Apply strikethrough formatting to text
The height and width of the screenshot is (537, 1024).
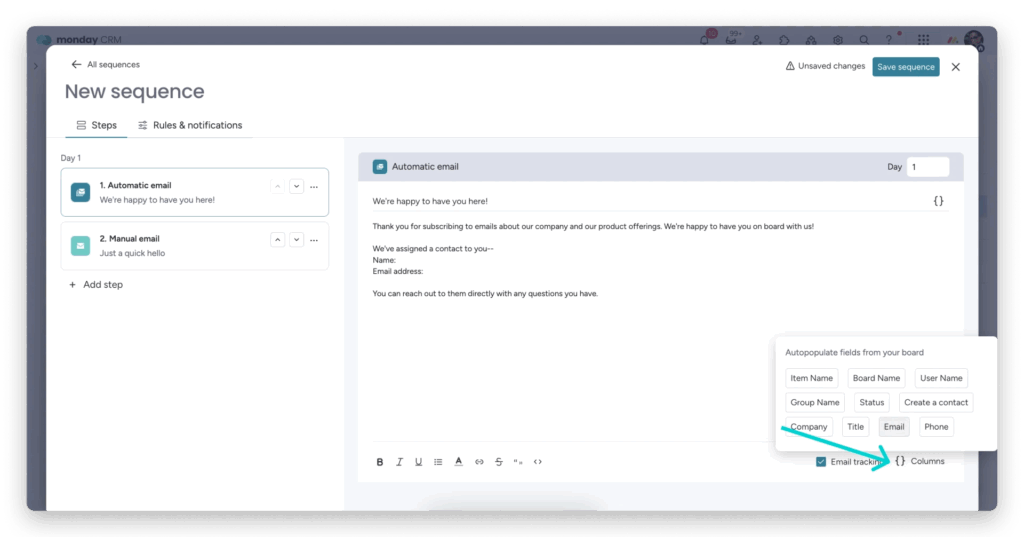click(x=498, y=462)
